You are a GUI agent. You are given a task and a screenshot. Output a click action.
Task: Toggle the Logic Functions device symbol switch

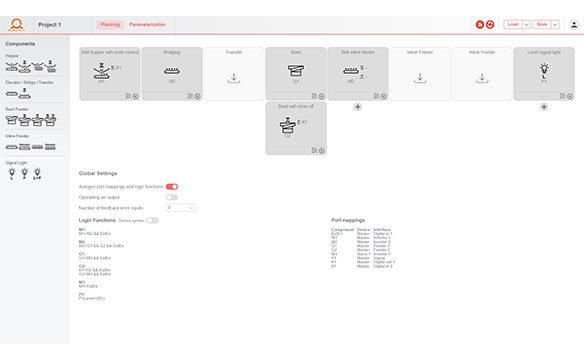(152, 220)
